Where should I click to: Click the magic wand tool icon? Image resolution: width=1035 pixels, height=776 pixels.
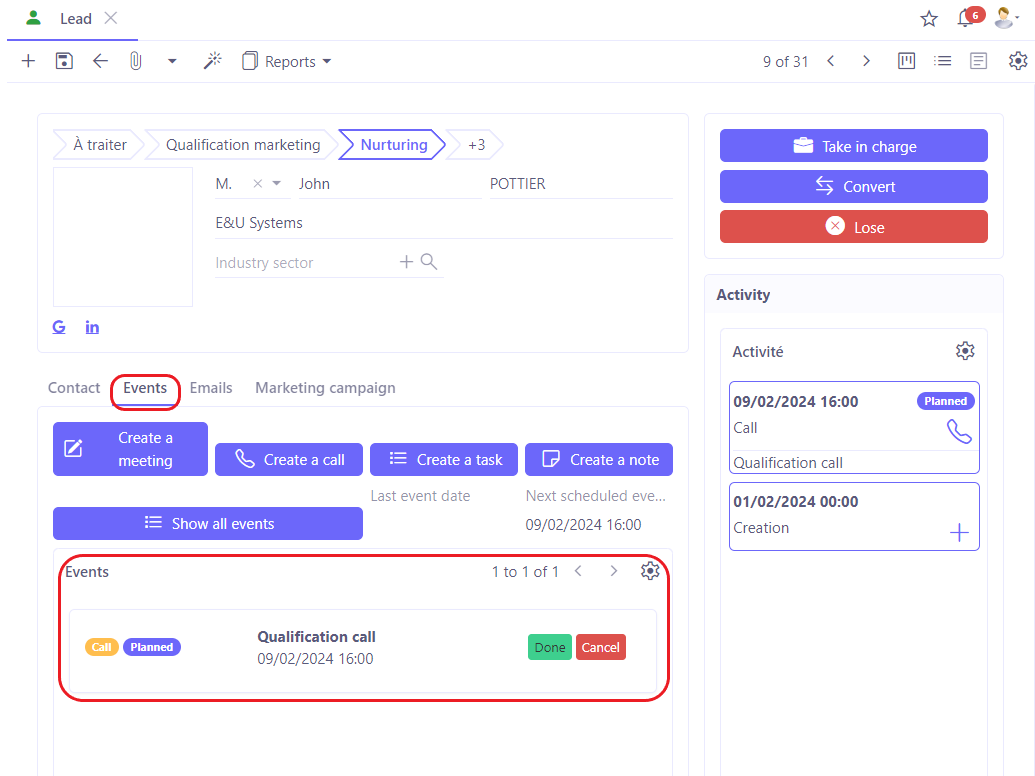[x=212, y=61]
